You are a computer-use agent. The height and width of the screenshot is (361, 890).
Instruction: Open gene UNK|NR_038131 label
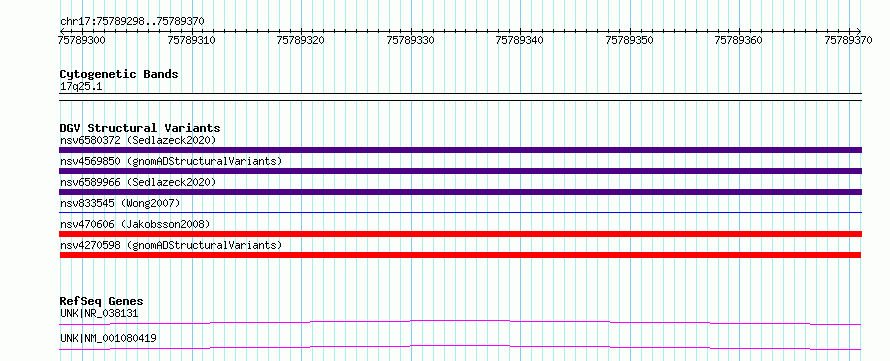99,313
